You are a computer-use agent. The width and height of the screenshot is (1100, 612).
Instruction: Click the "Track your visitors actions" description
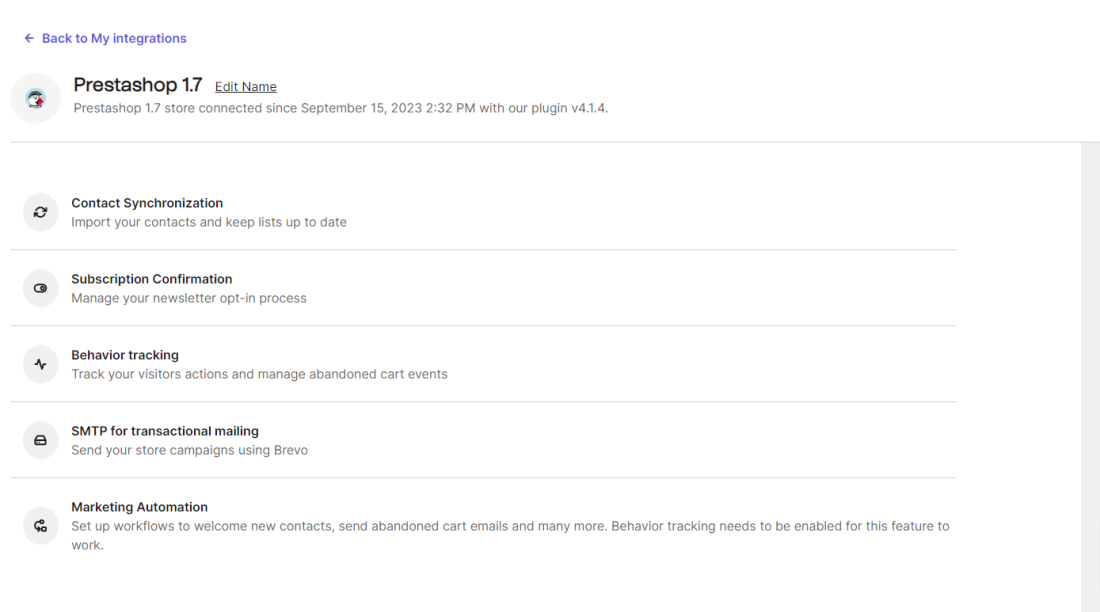click(259, 374)
